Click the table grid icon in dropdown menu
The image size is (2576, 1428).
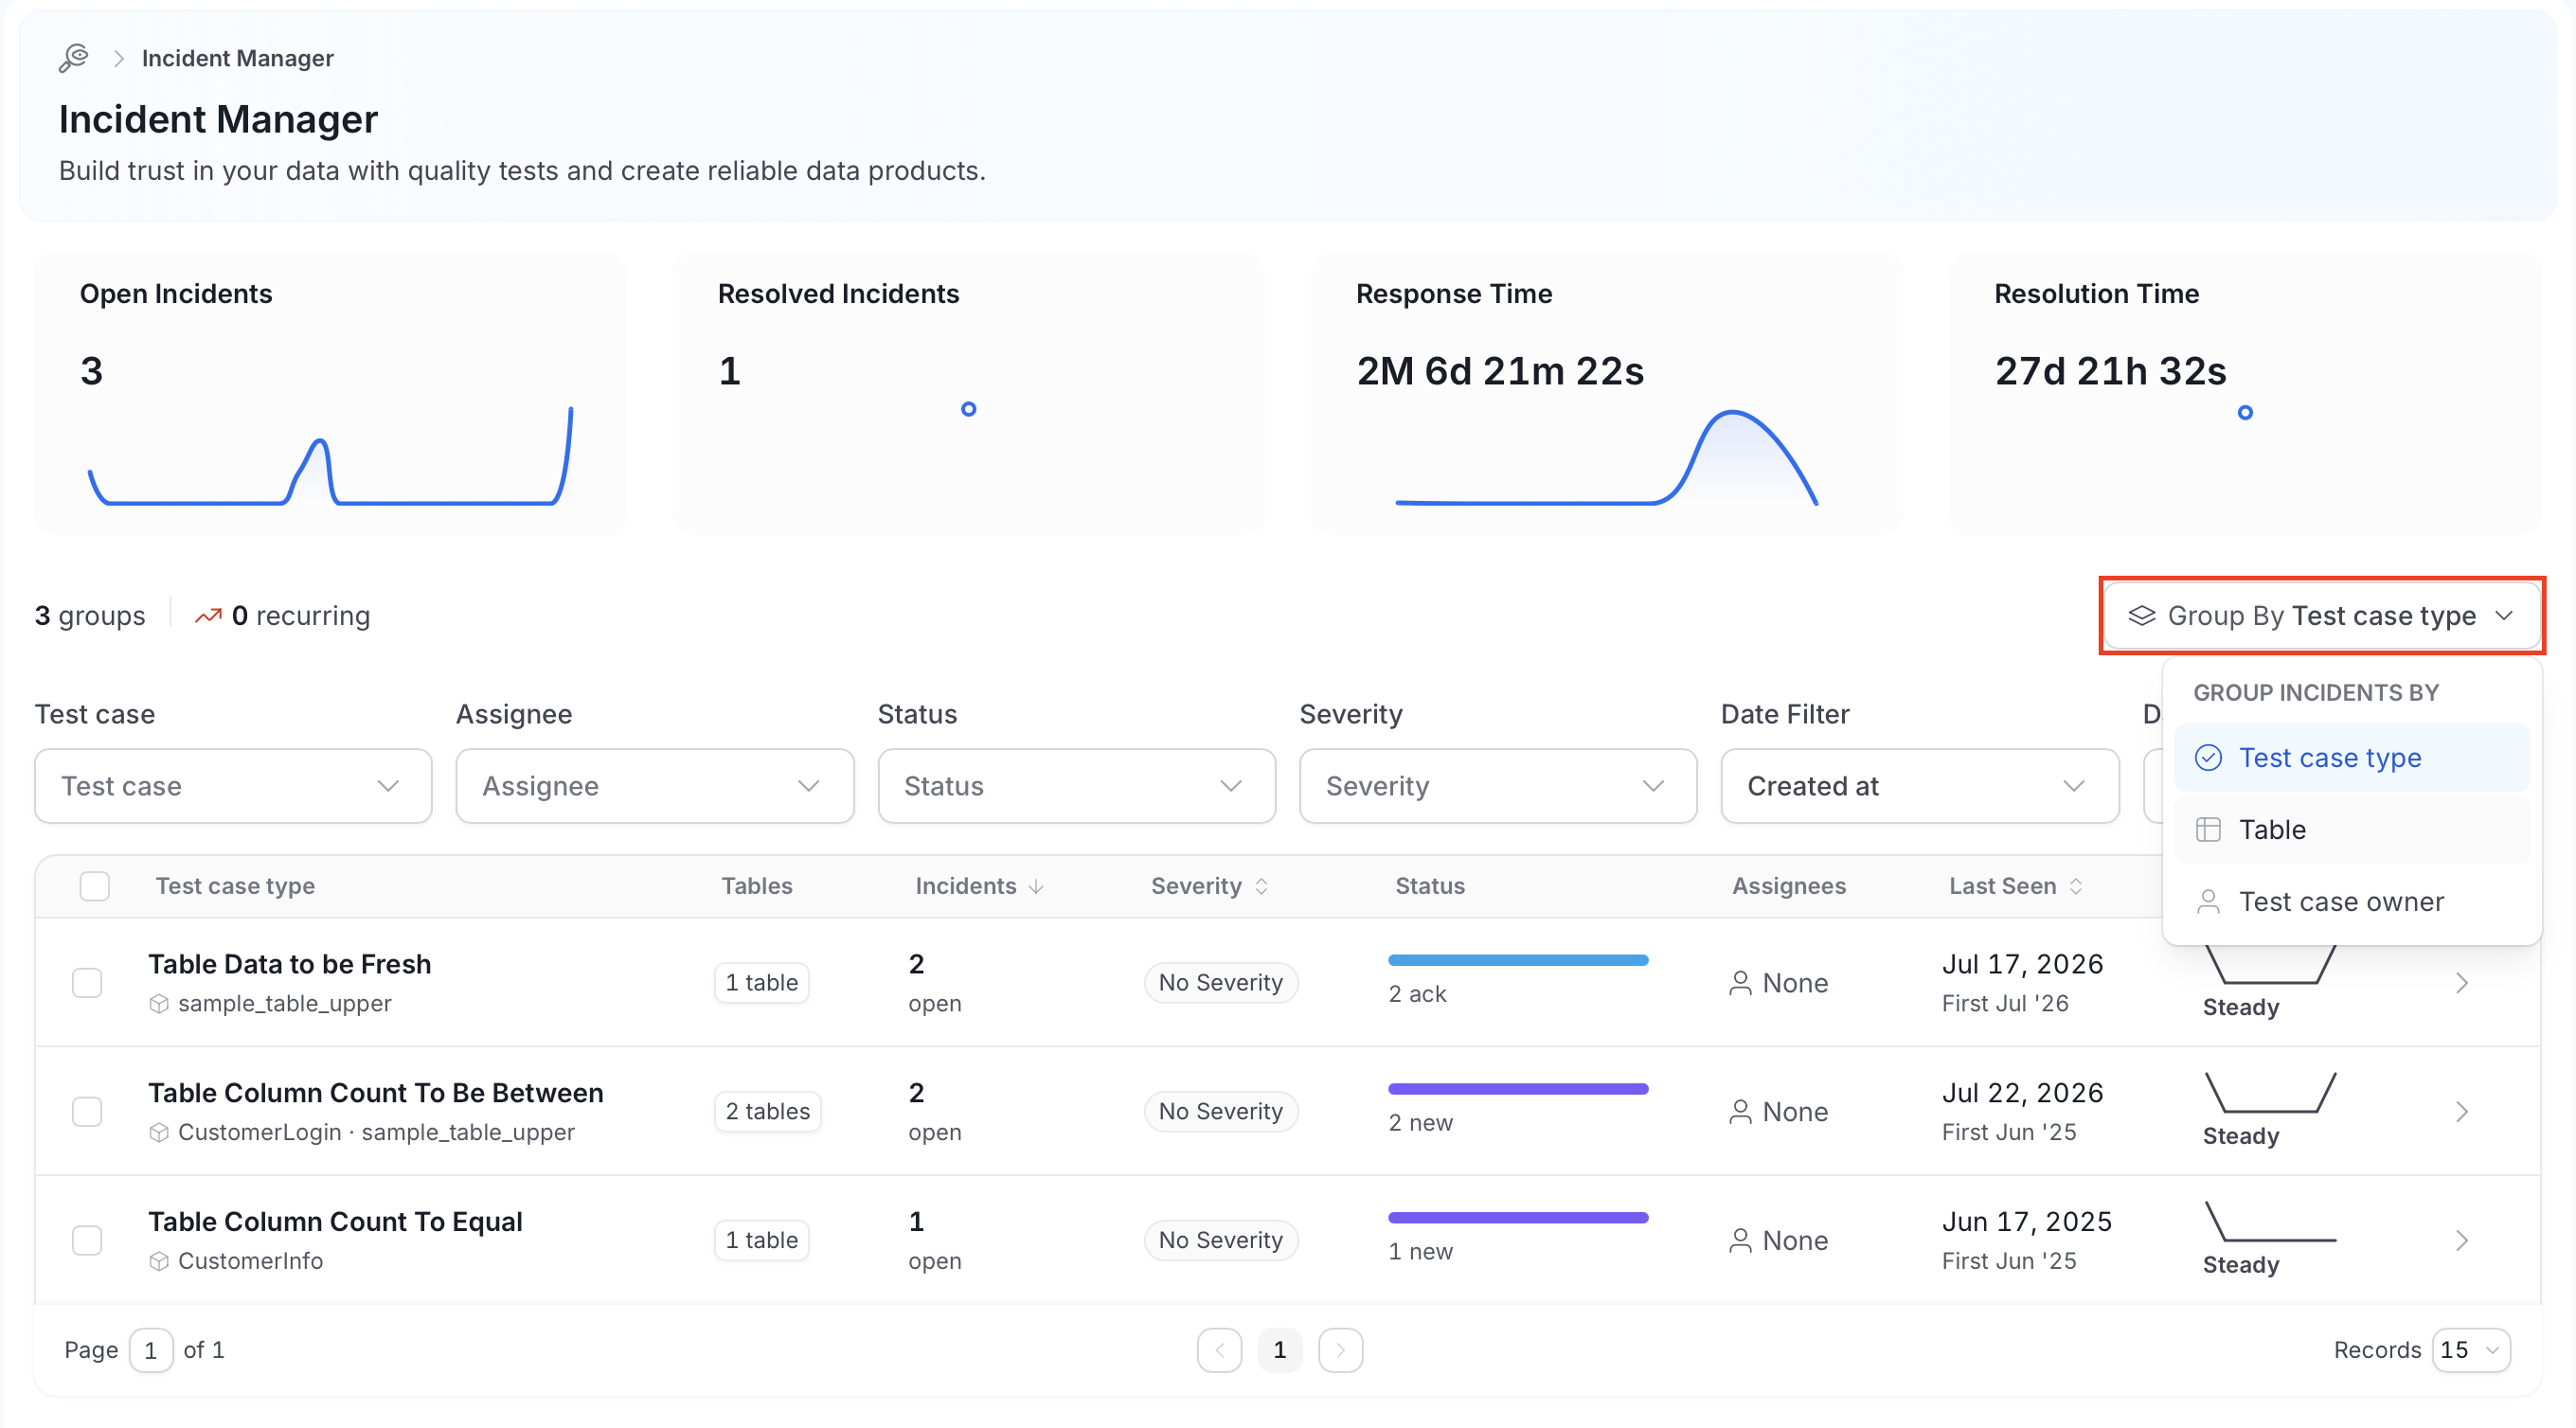tap(2208, 829)
